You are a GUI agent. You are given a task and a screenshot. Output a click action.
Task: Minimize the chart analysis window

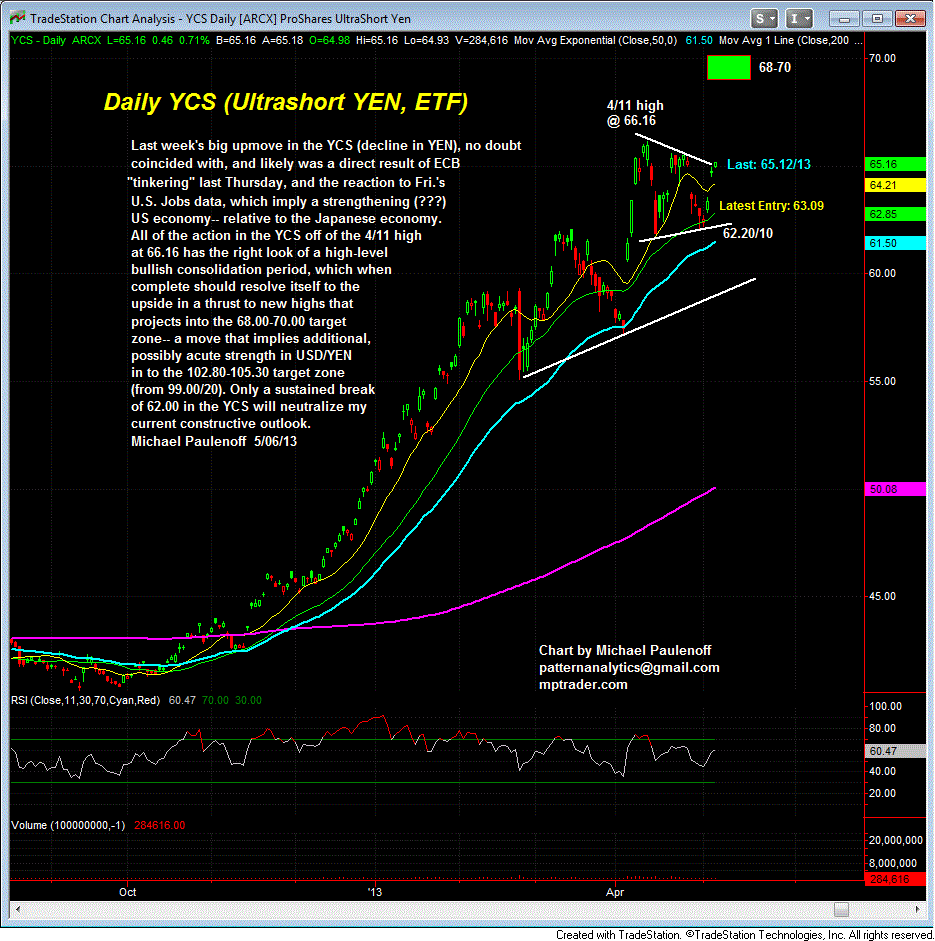[844, 19]
